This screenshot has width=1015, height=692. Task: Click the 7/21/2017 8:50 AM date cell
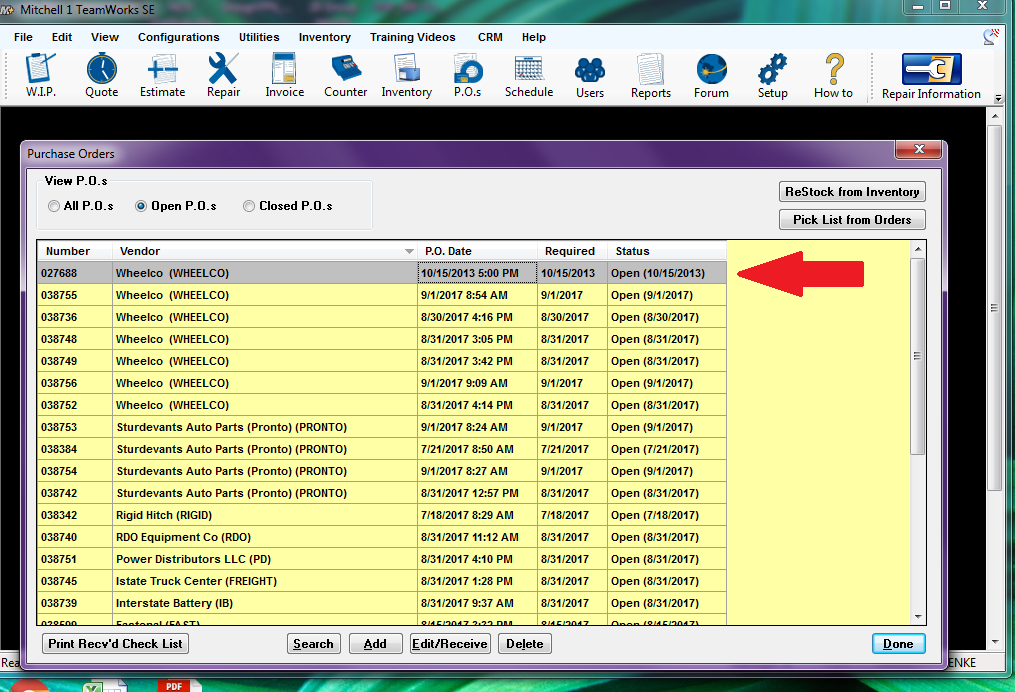477,449
